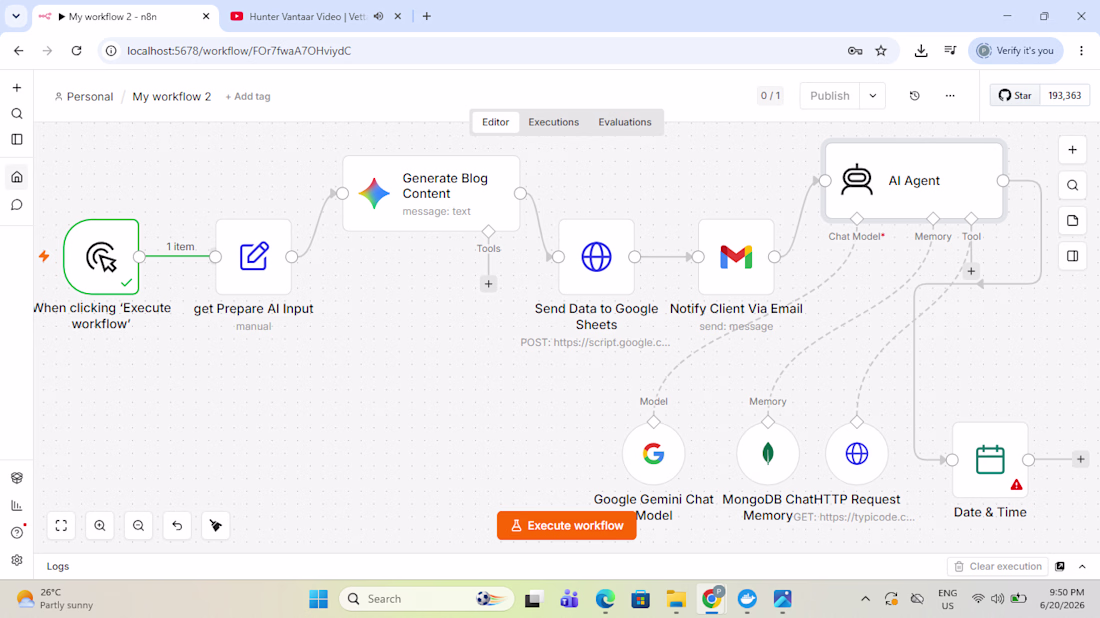Open the get Prepare AI Input node
Image resolution: width=1100 pixels, height=618 pixels.
(x=253, y=257)
